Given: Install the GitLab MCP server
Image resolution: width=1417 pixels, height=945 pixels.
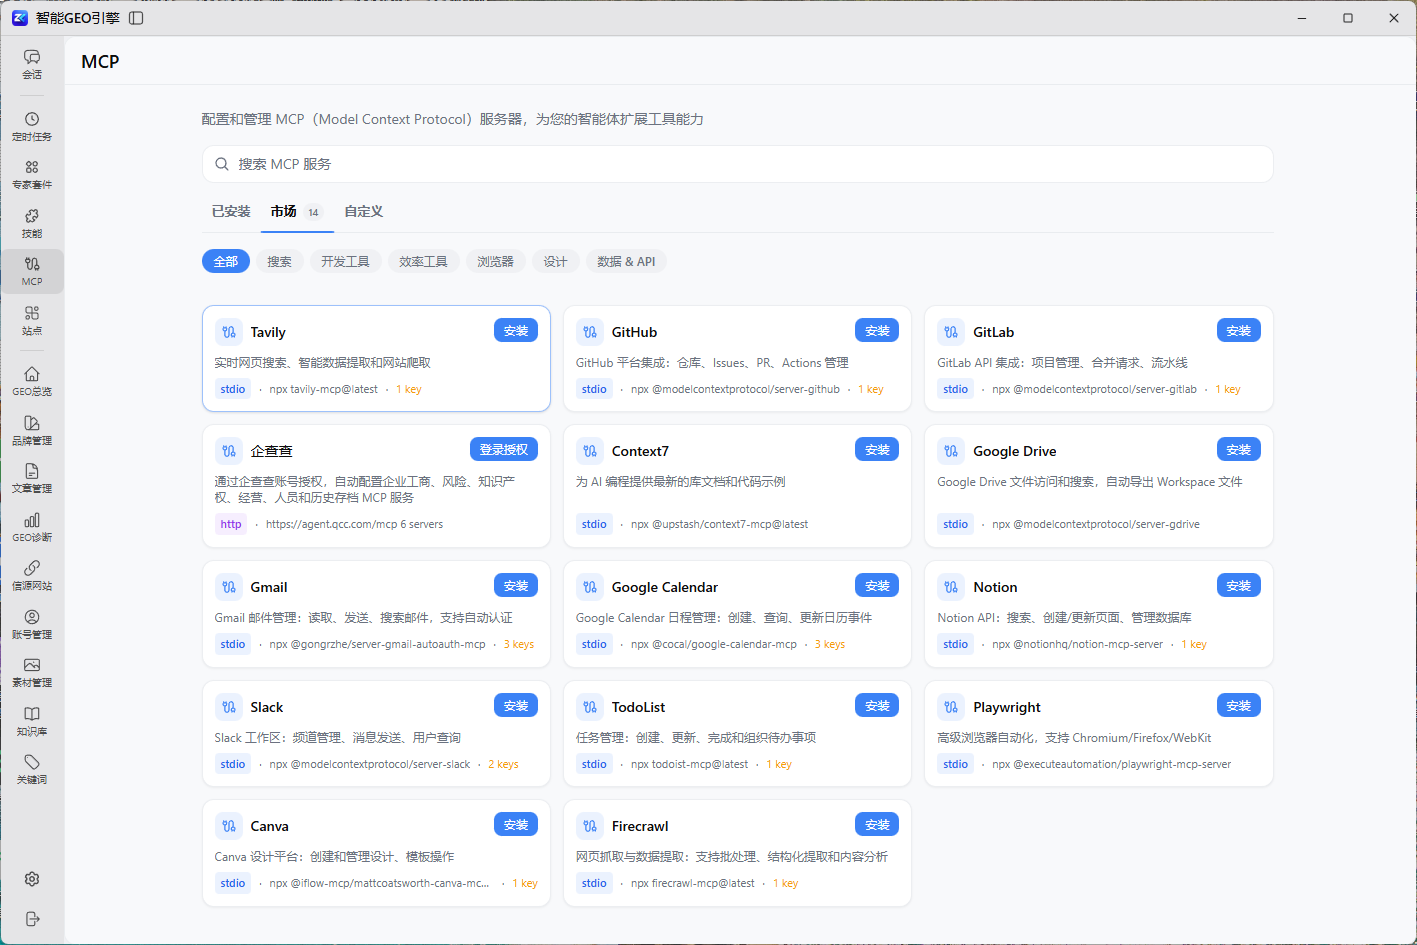Looking at the screenshot, I should point(1239,331).
